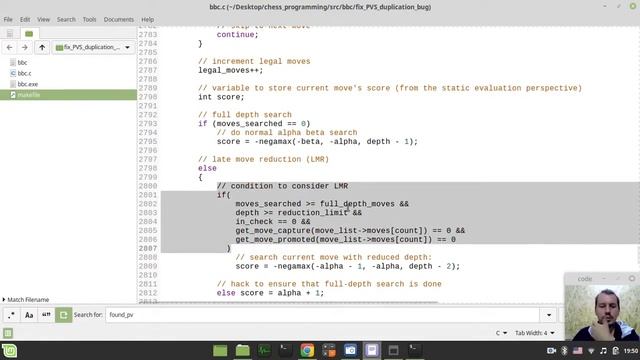Go up to the parent folder
Screen dimensions: 640x360
42,47
